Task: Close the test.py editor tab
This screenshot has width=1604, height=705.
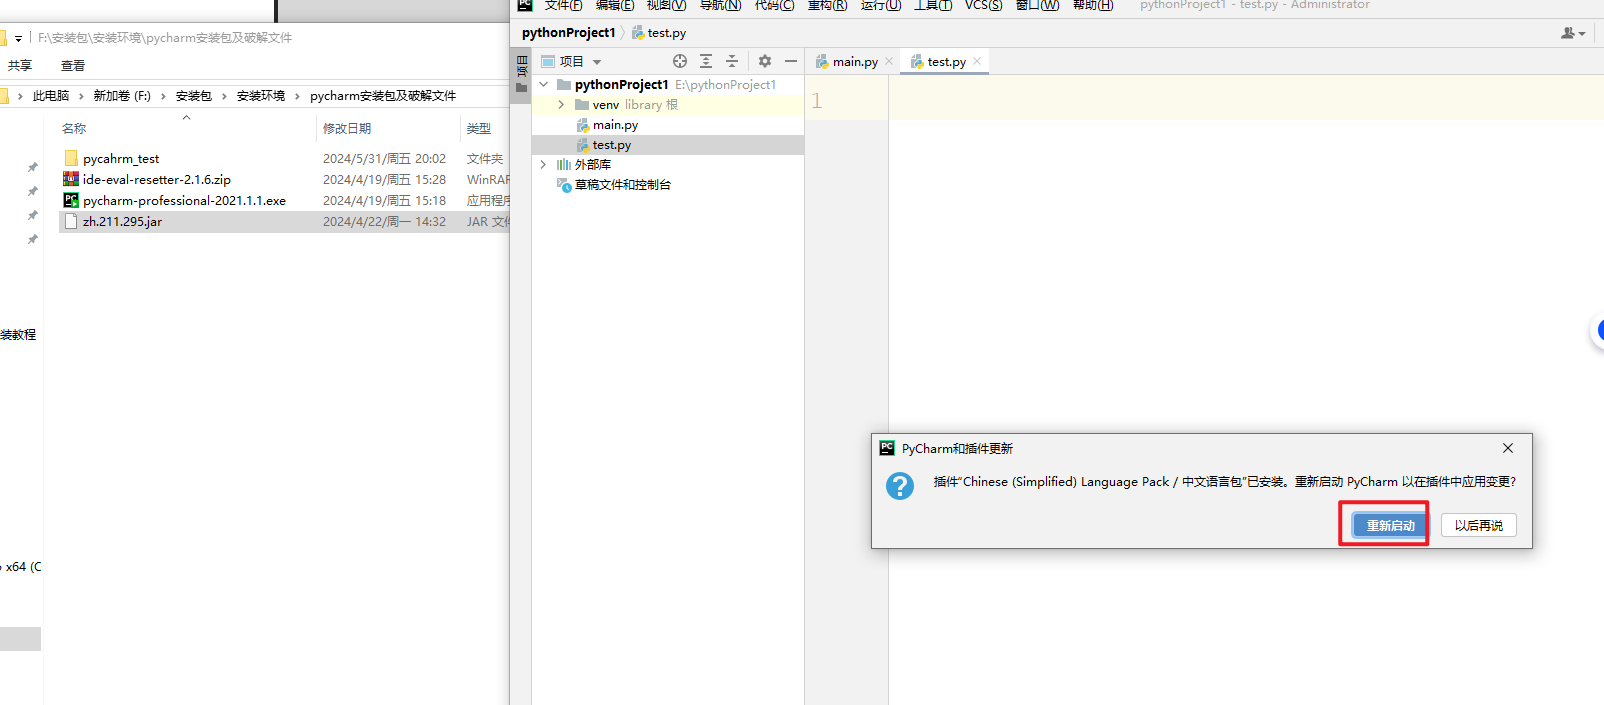Action: click(x=977, y=62)
